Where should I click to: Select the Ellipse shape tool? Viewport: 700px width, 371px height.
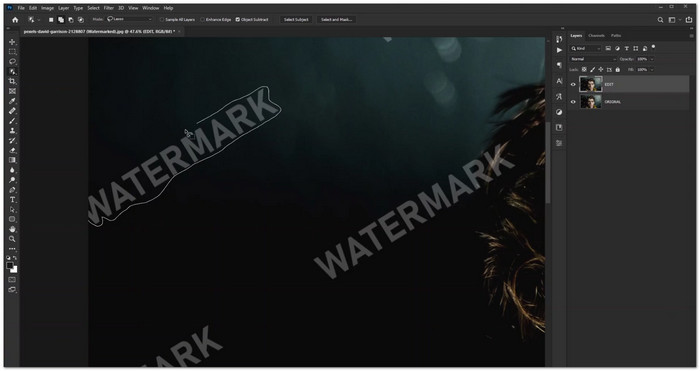click(12, 219)
